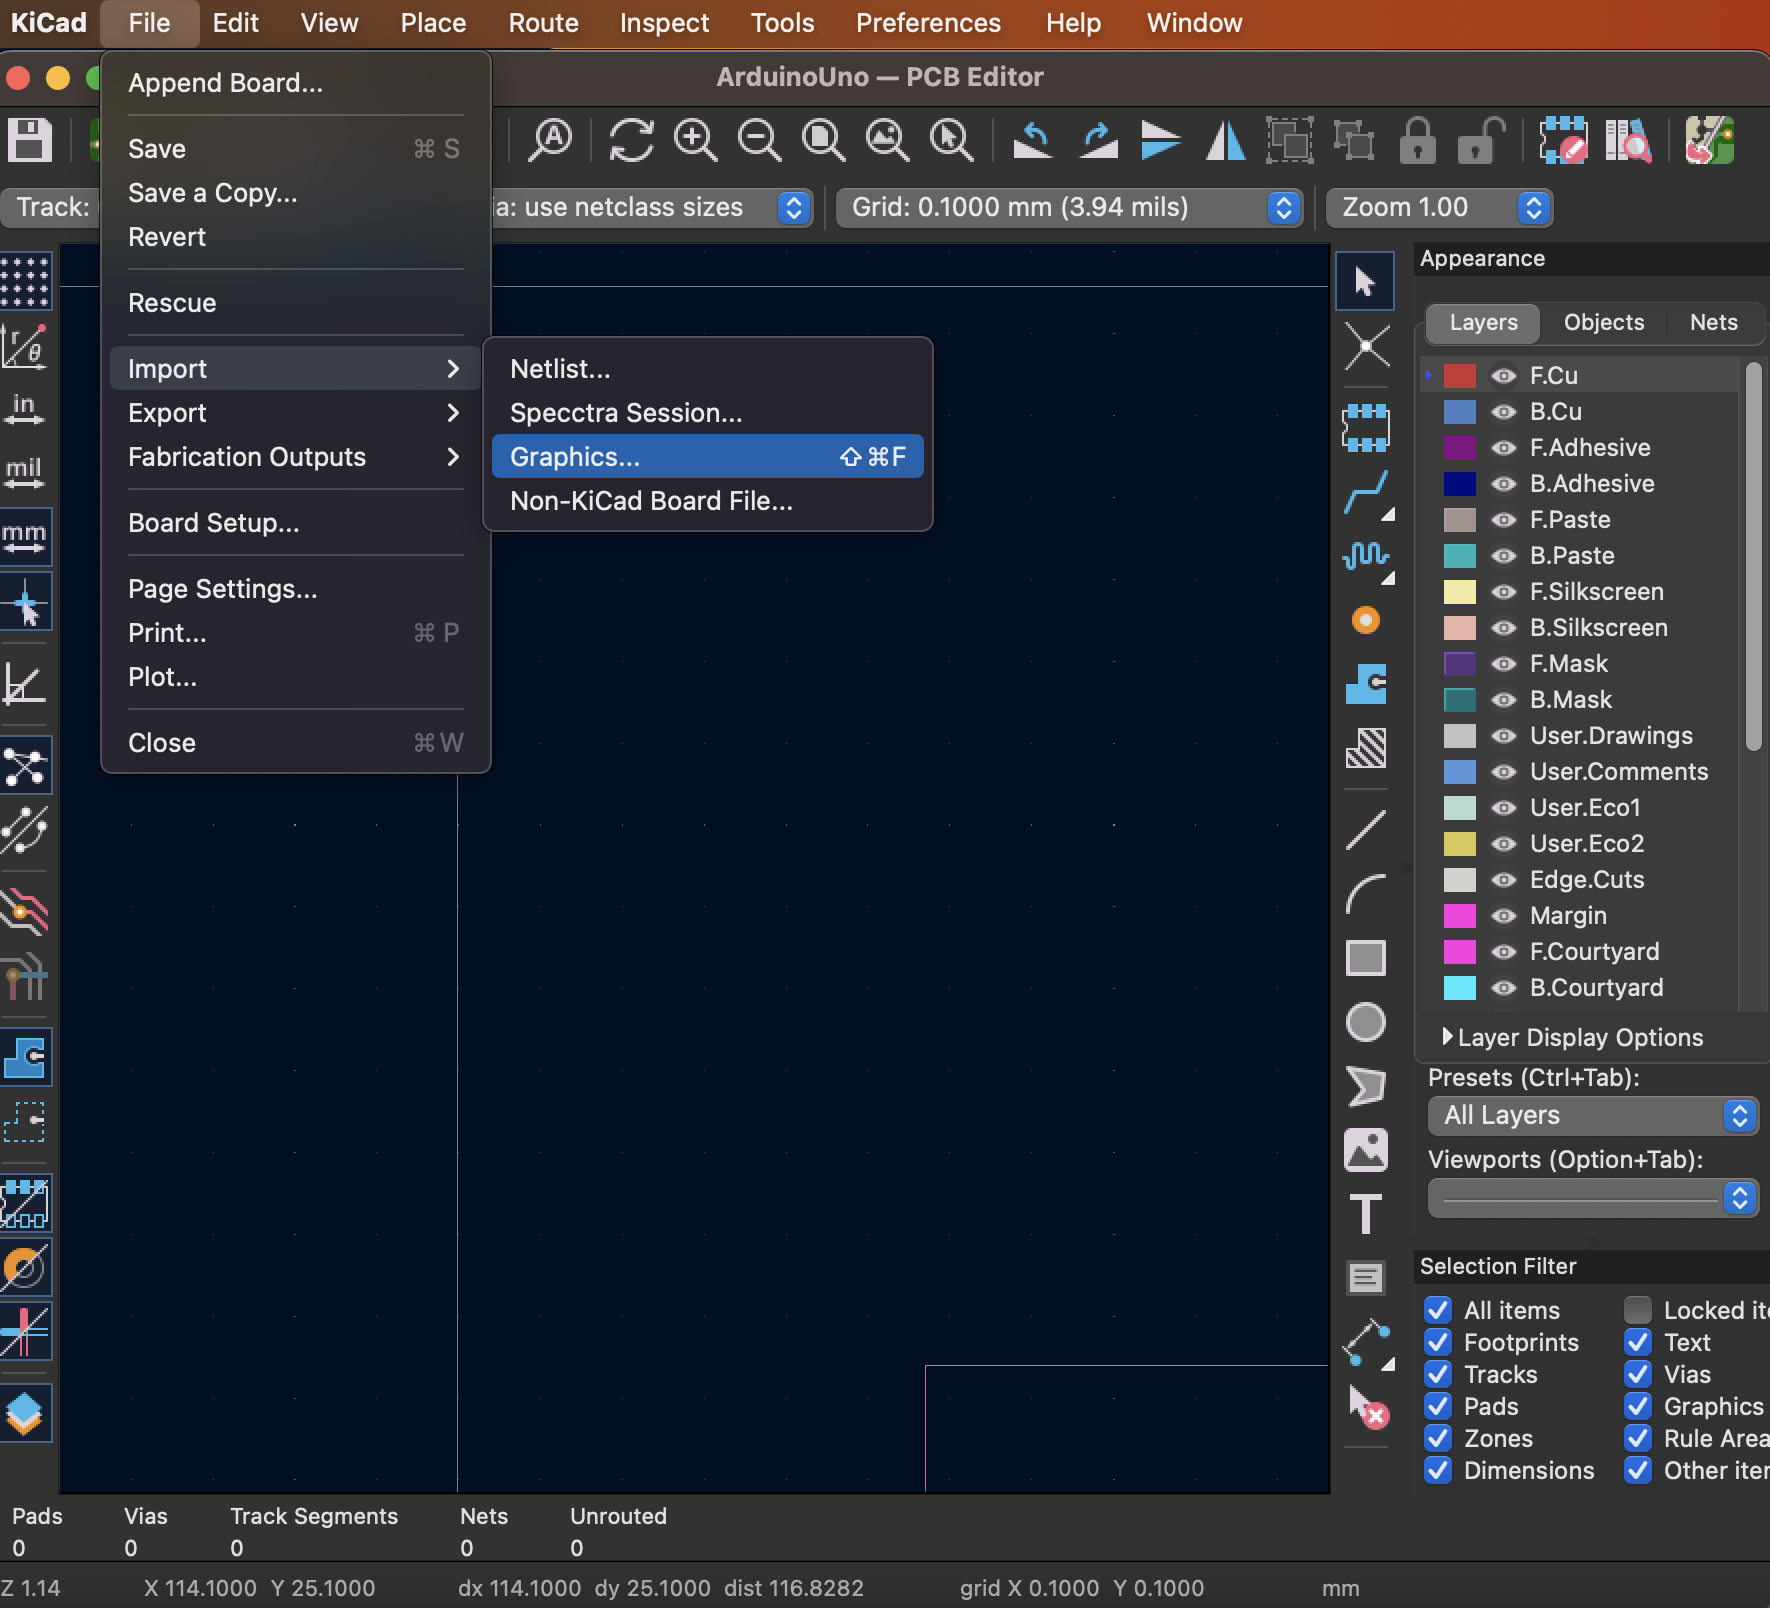Image resolution: width=1770 pixels, height=1608 pixels.
Task: Hide the B.Cu layer eye icon
Action: (1503, 412)
